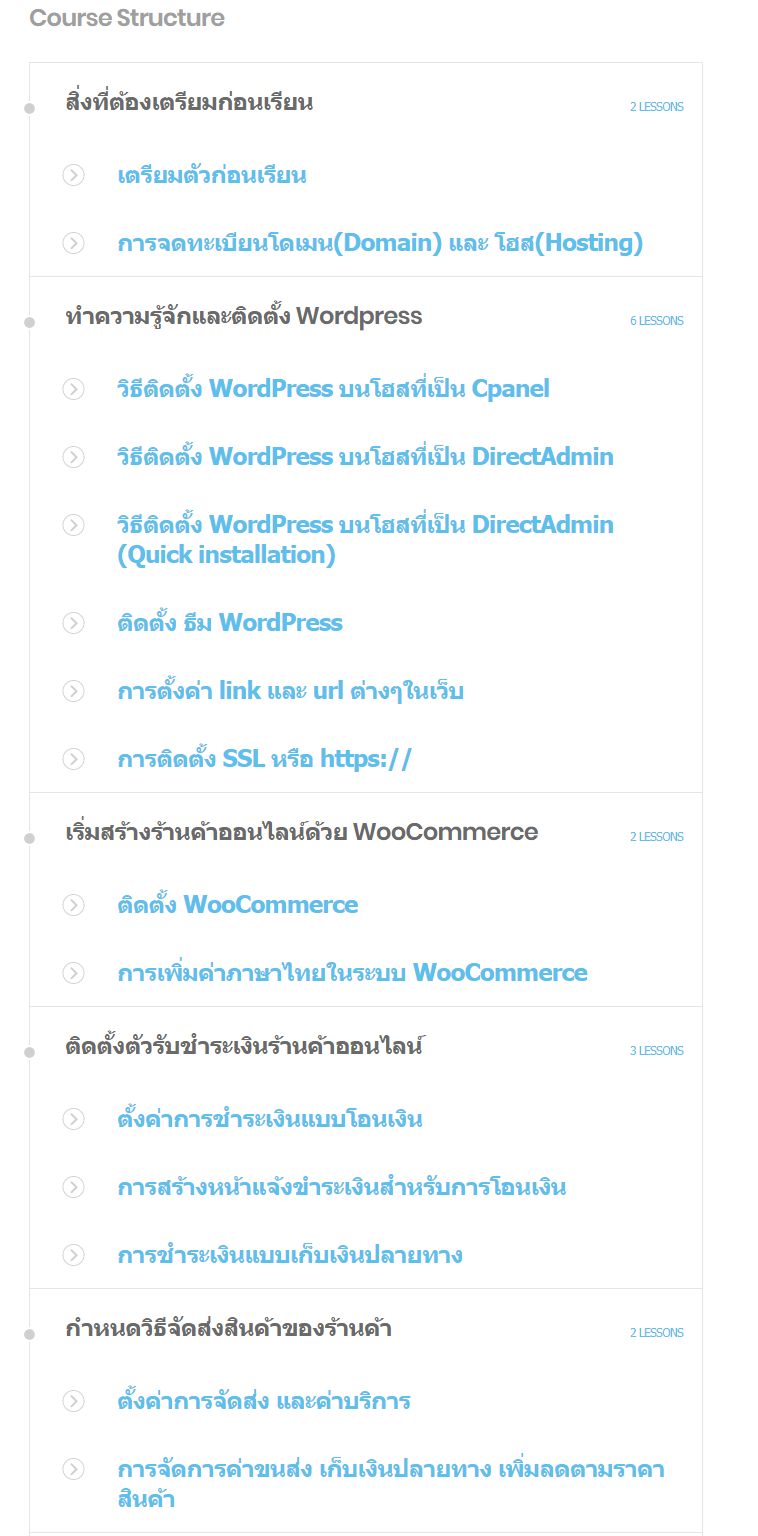Click arrow icon next to ติดตั้ง ธีม WordPress

(73, 623)
